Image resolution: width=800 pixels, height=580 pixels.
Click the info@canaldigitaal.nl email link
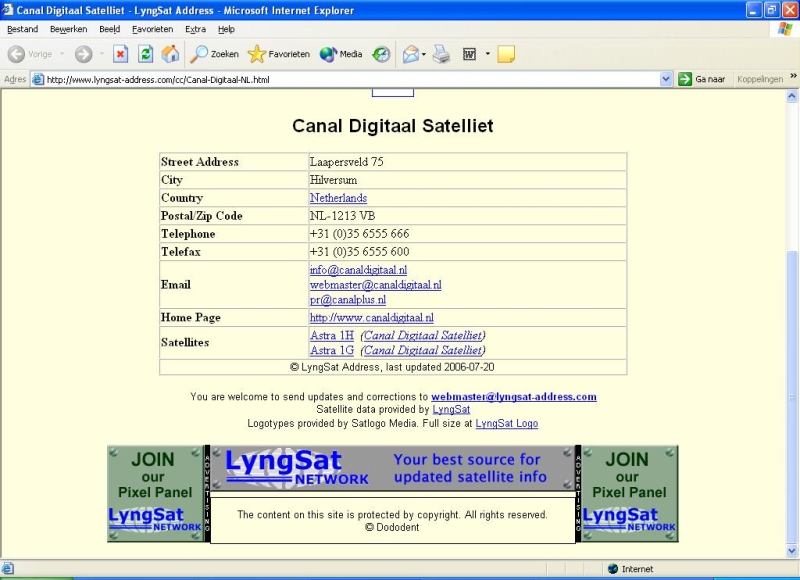point(358,270)
